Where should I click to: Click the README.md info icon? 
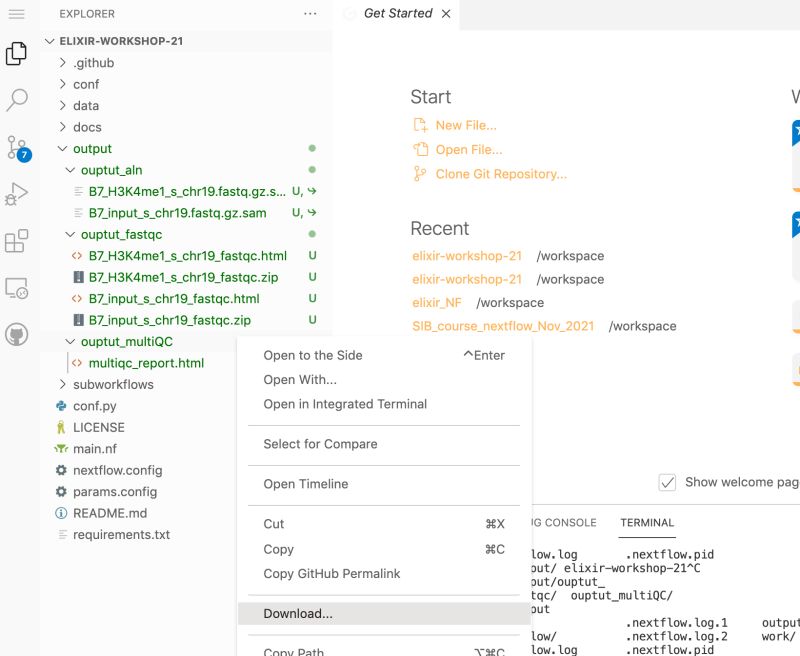tap(61, 513)
